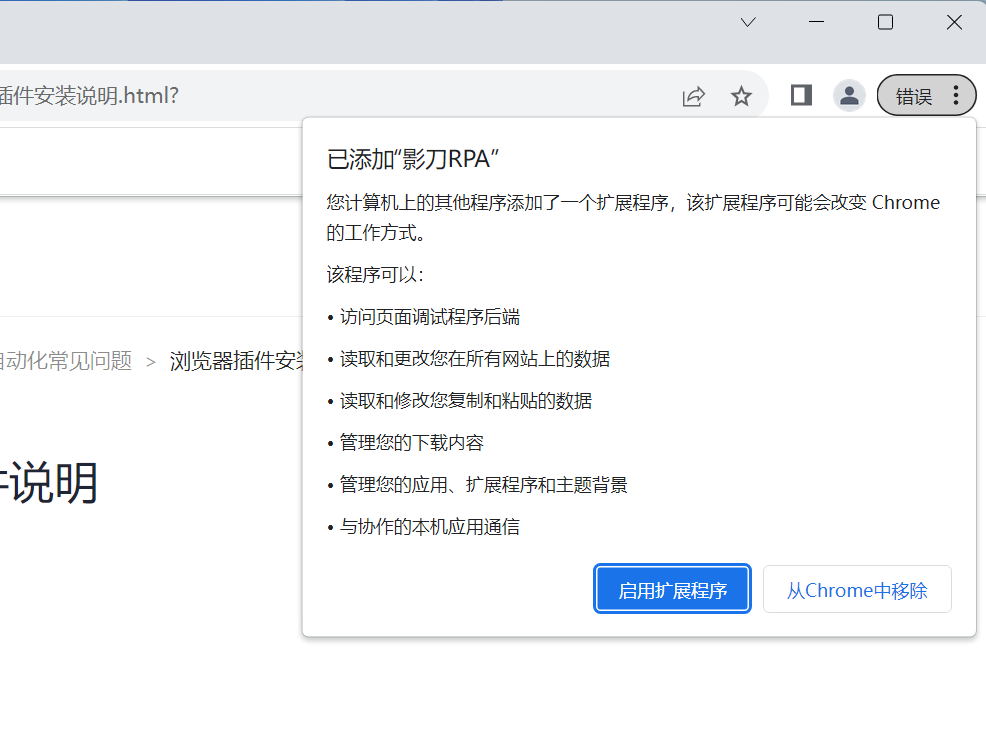Click the 该程序可以 label
Viewport: 986px width, 730px height.
point(375,275)
